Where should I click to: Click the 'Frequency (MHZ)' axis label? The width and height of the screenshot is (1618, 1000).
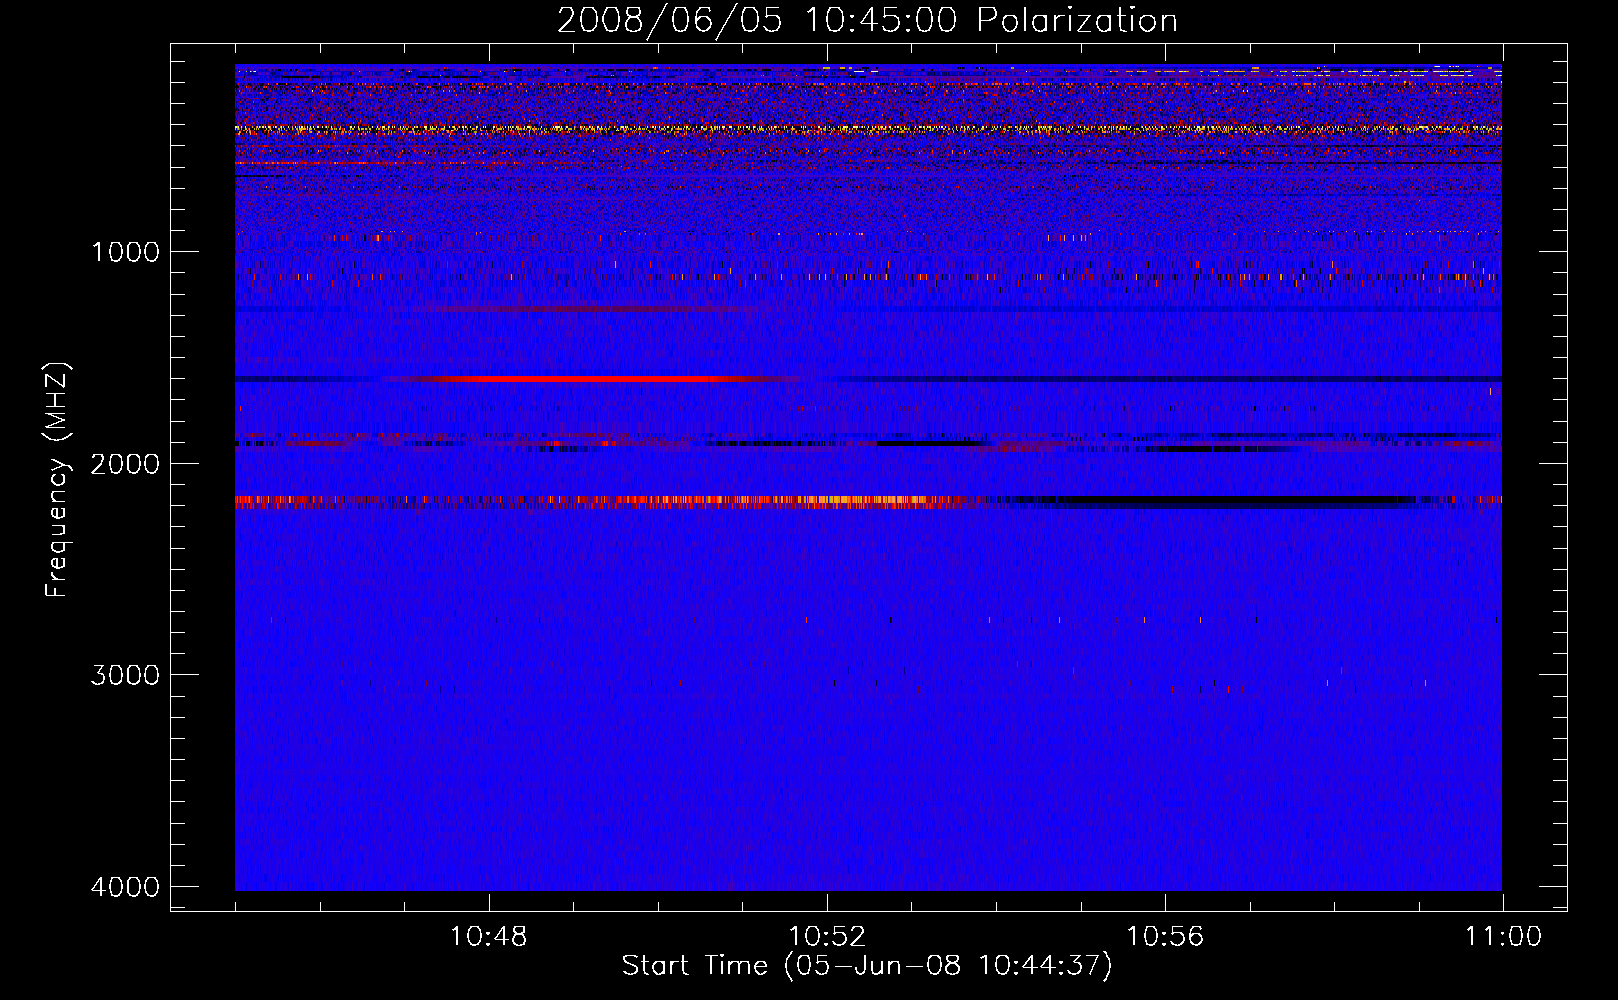pos(58,480)
